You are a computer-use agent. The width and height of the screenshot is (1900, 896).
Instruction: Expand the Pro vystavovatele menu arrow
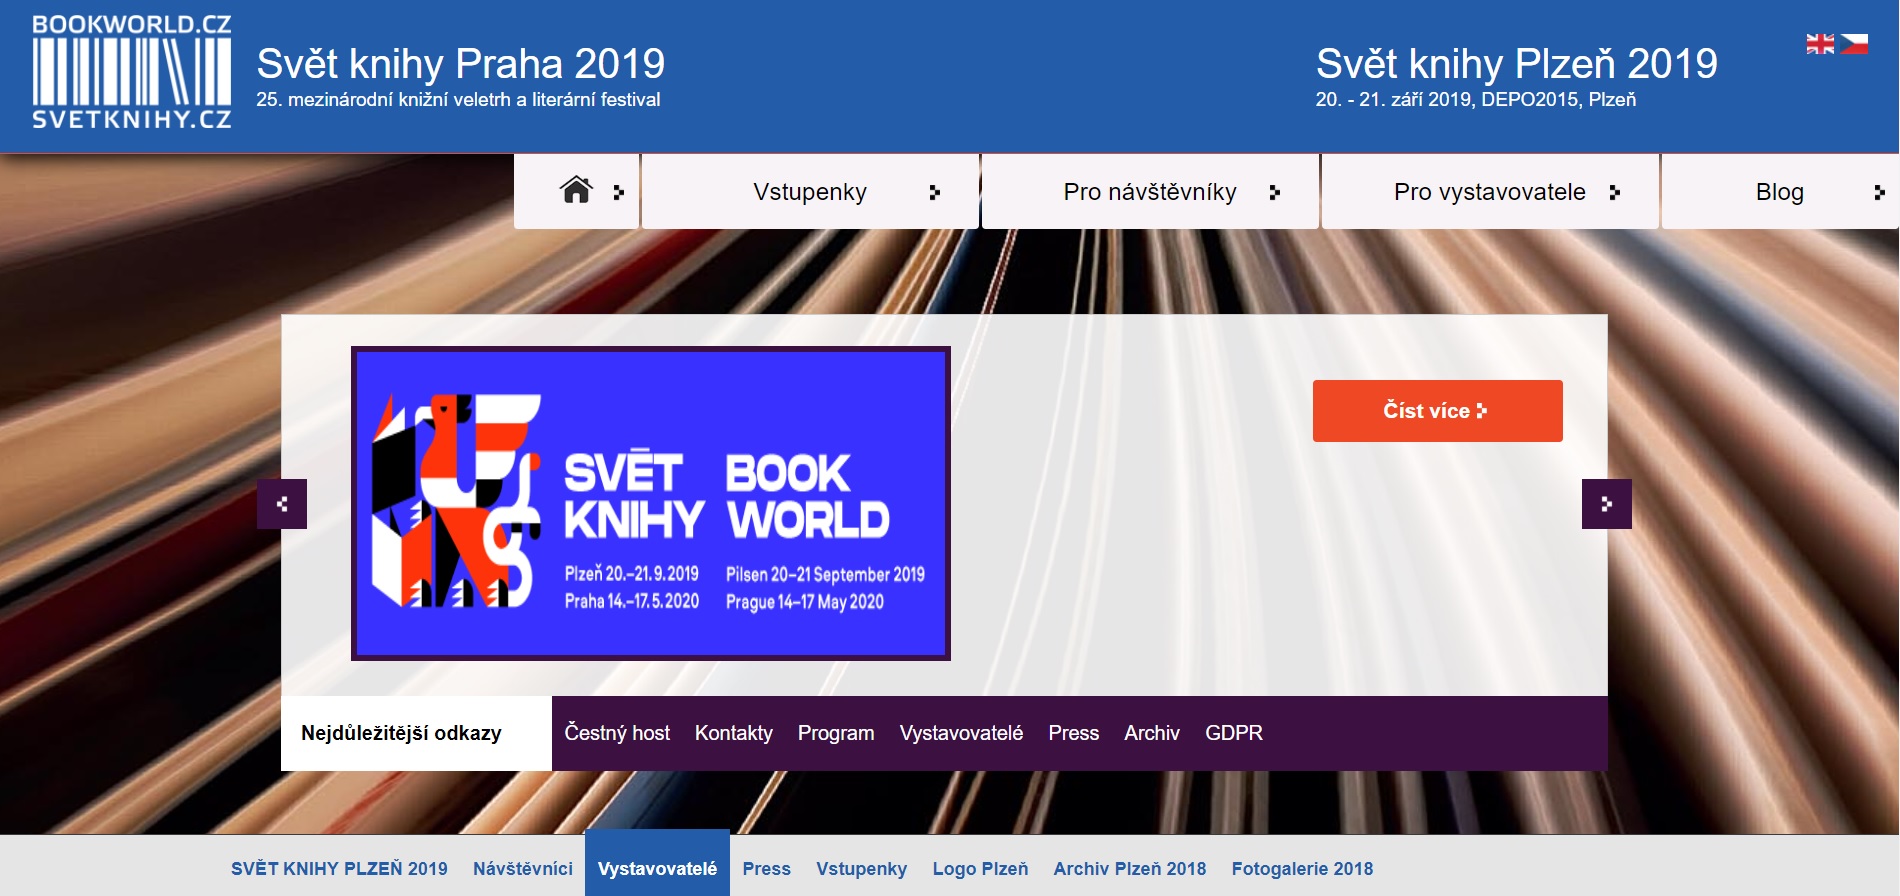click(x=1615, y=192)
